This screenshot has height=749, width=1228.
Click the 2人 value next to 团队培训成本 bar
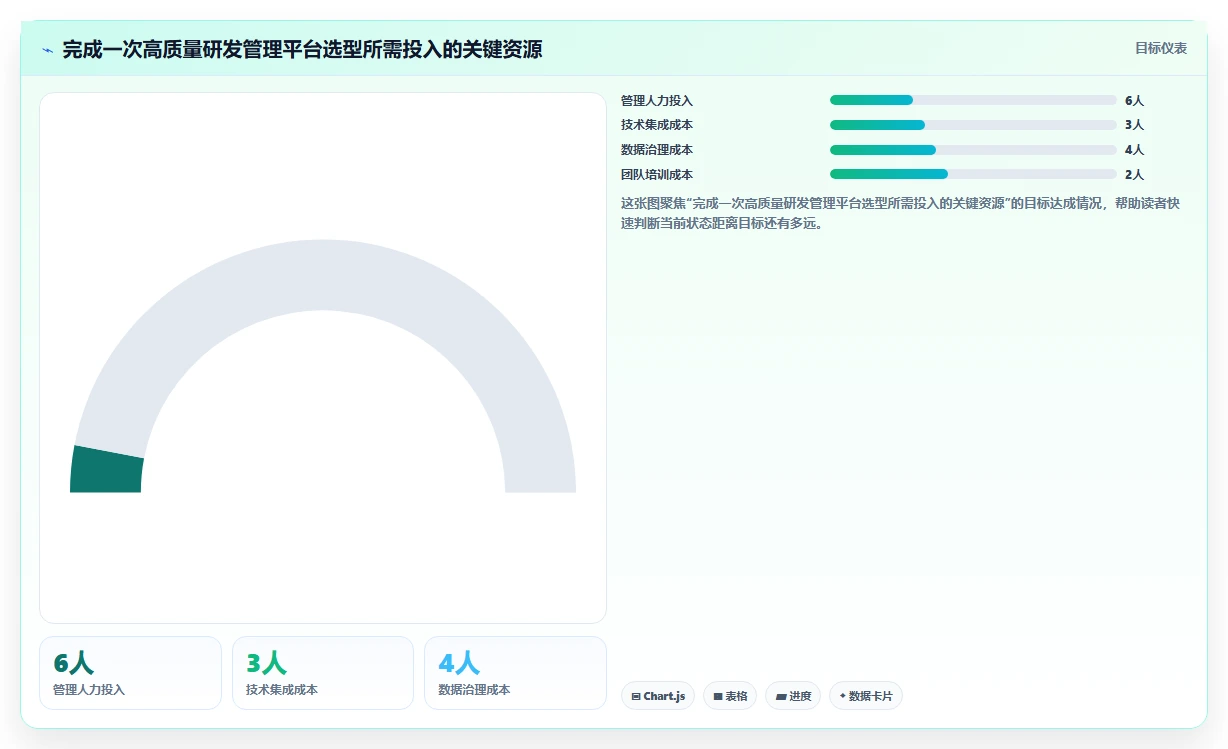coord(1134,175)
